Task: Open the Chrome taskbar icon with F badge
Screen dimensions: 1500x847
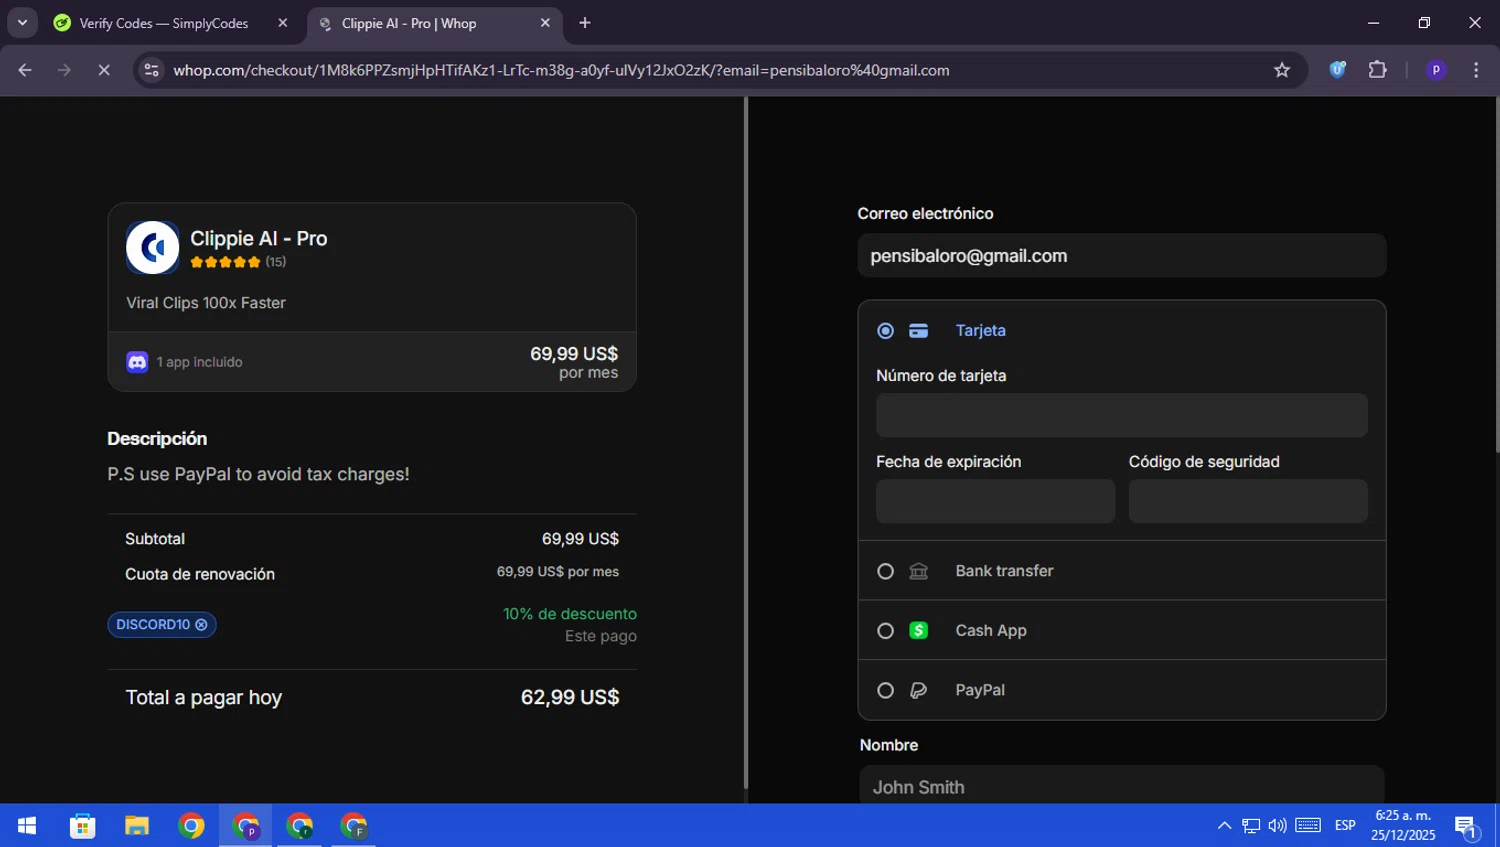Action: click(353, 826)
